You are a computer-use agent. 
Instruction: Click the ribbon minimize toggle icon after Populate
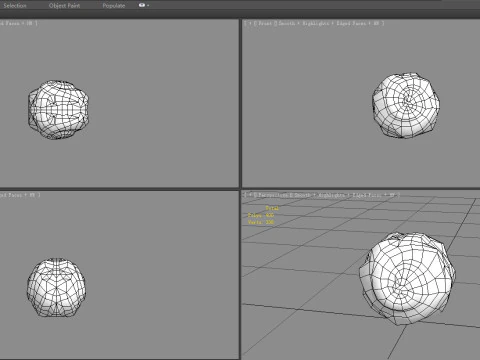tap(142, 5)
